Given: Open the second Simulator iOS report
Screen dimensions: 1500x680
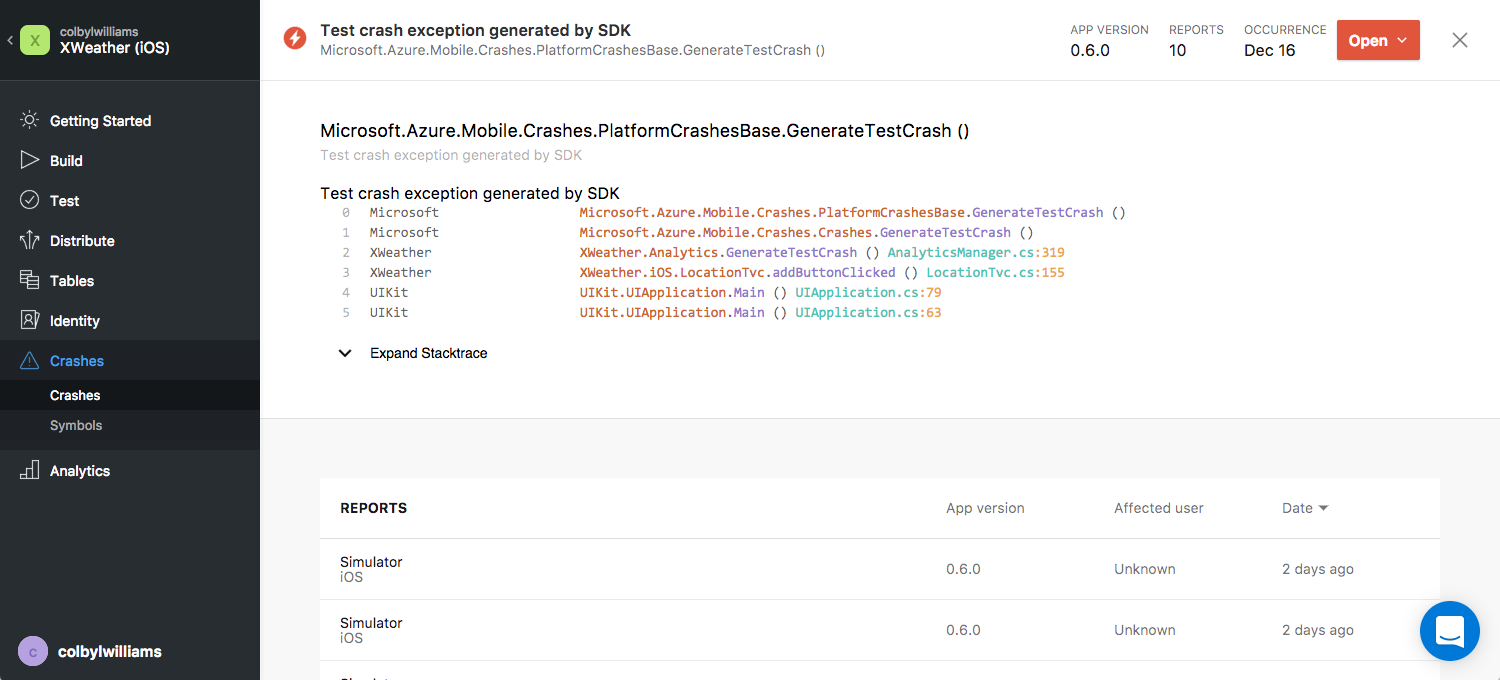Looking at the screenshot, I should tap(880, 630).
